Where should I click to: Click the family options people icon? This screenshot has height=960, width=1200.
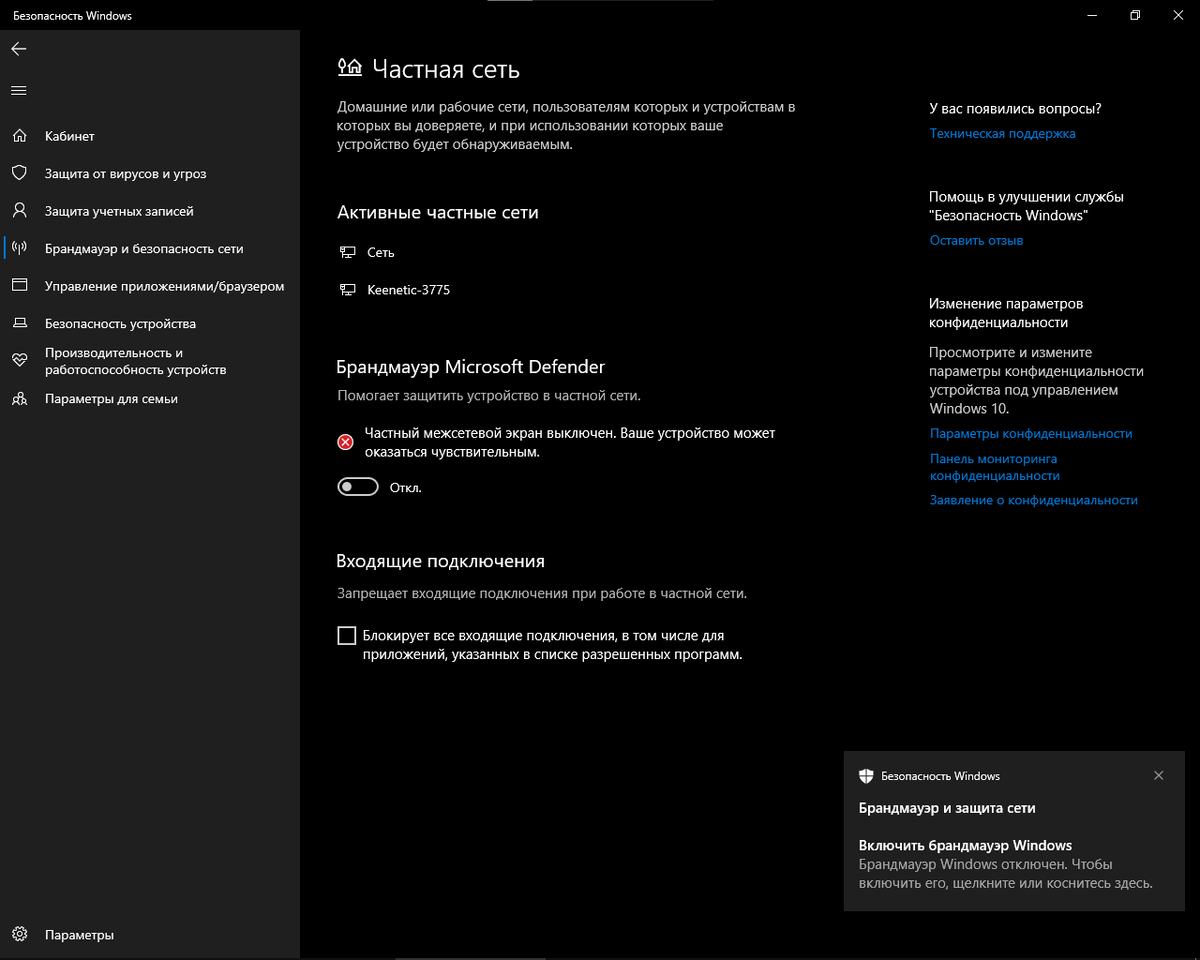[x=19, y=398]
